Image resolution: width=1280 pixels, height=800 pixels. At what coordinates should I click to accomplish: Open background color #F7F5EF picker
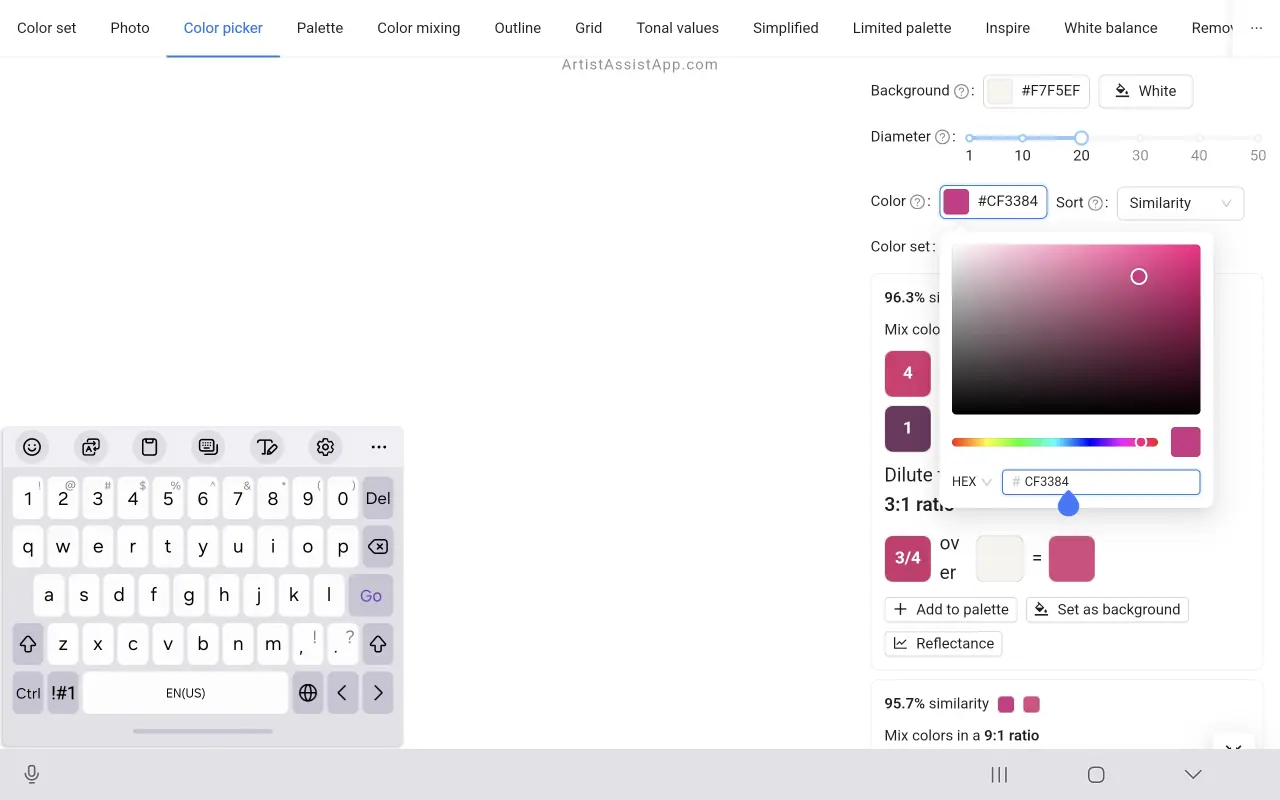click(1036, 91)
